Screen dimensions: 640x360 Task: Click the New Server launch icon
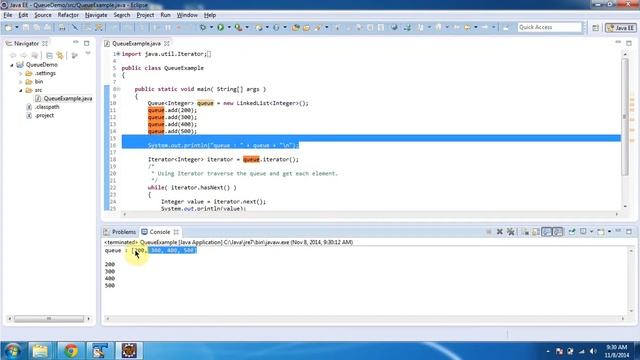pyautogui.click(x=259, y=27)
